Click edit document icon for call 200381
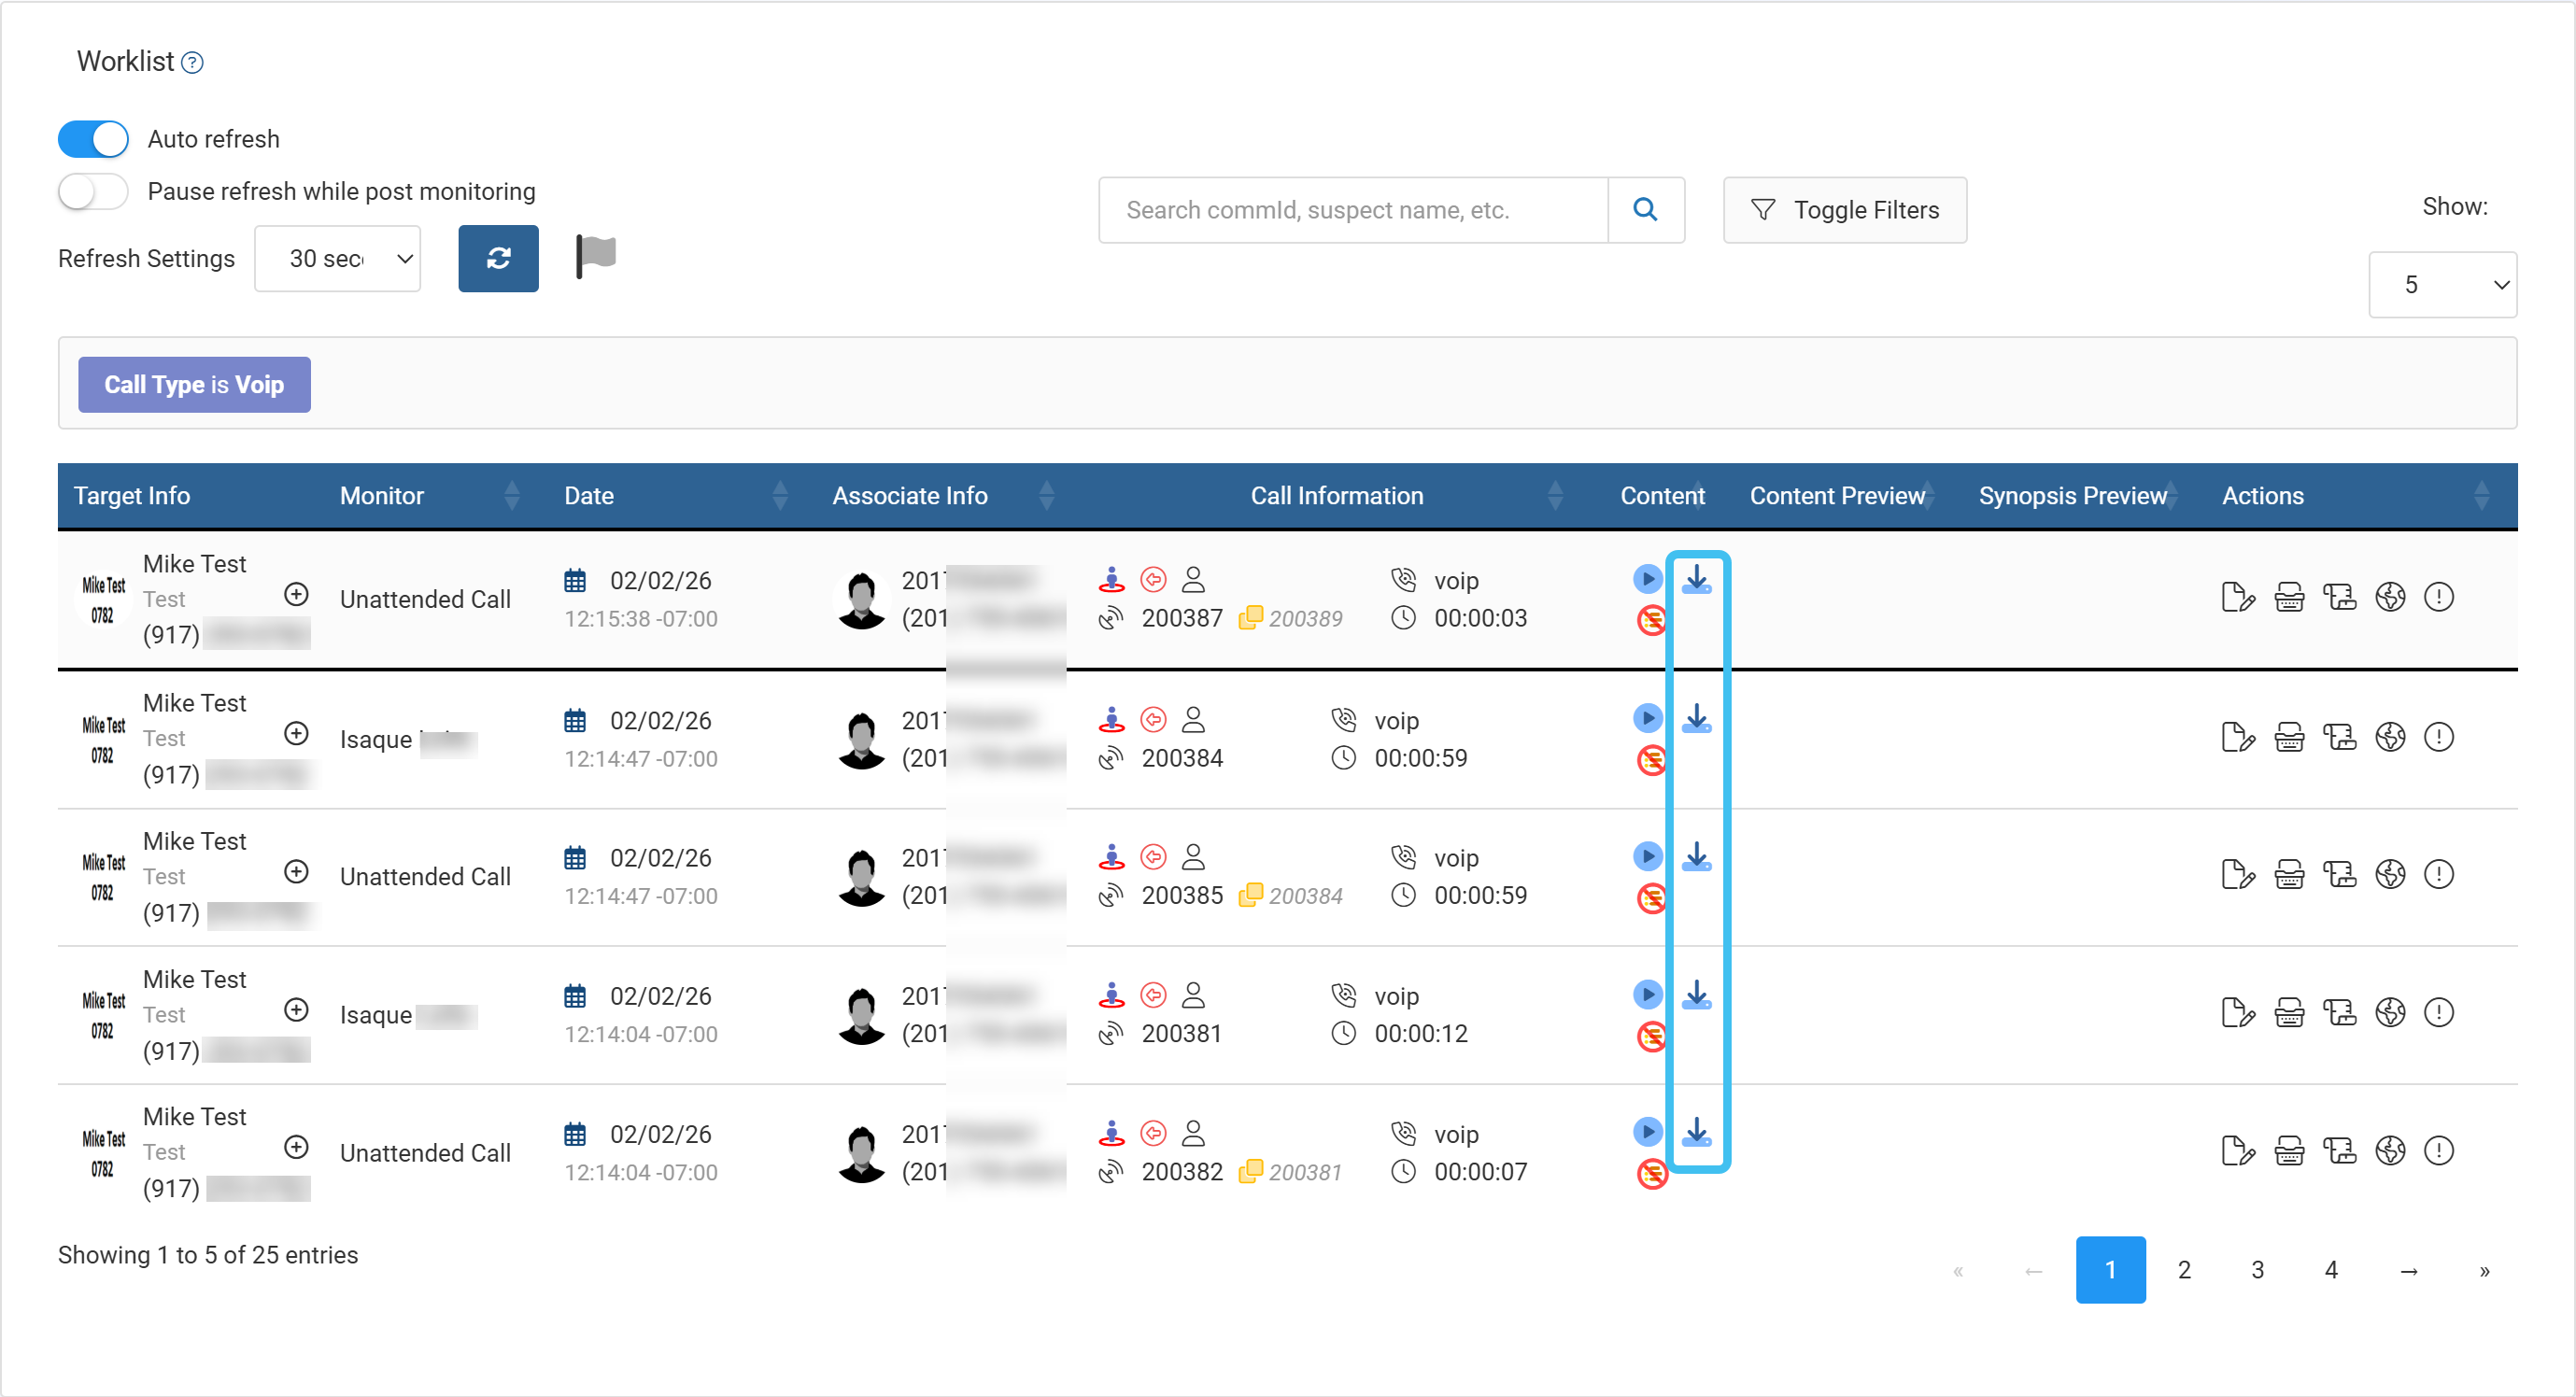The image size is (2576, 1397). 2237,1012
